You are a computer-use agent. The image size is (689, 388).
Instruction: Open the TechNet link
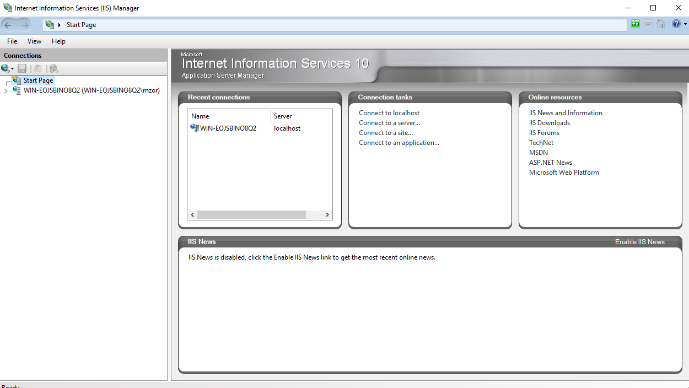tap(541, 143)
